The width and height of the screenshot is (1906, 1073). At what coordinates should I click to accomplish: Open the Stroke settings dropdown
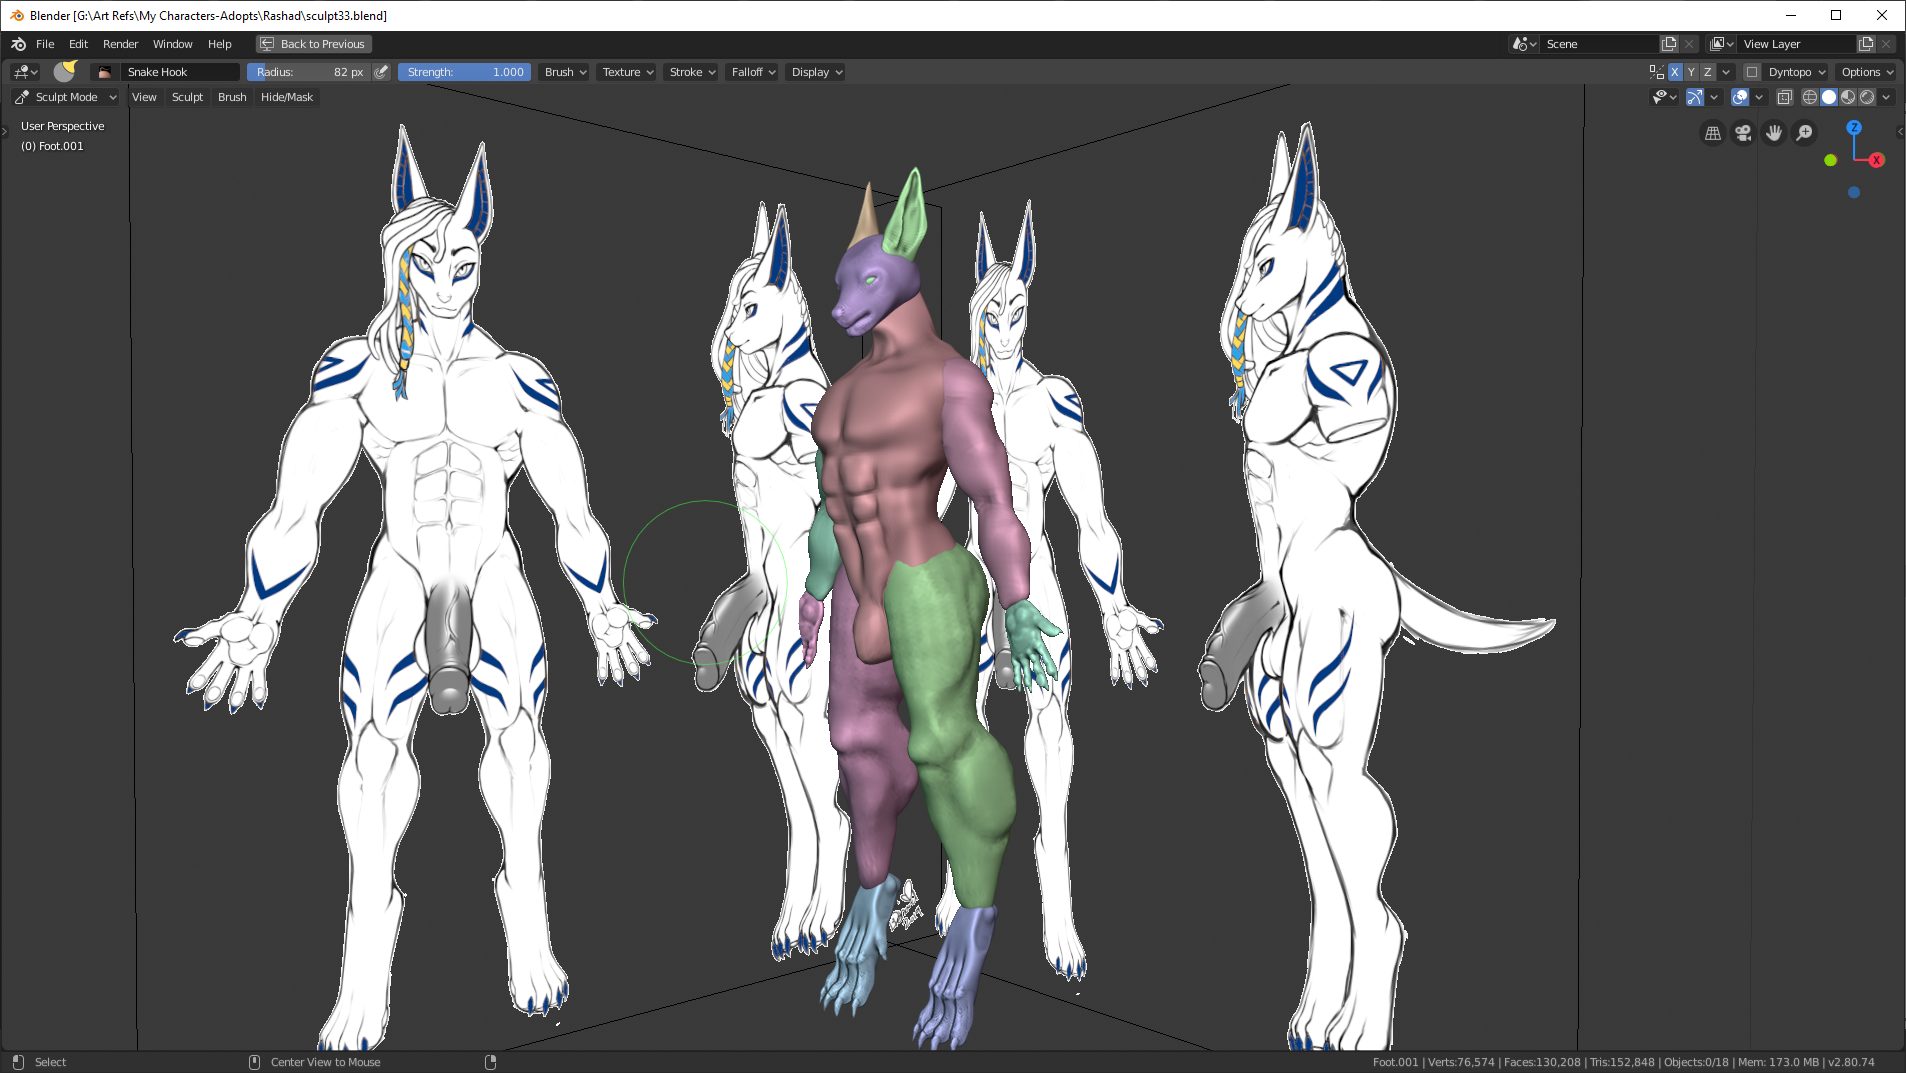pyautogui.click(x=692, y=72)
